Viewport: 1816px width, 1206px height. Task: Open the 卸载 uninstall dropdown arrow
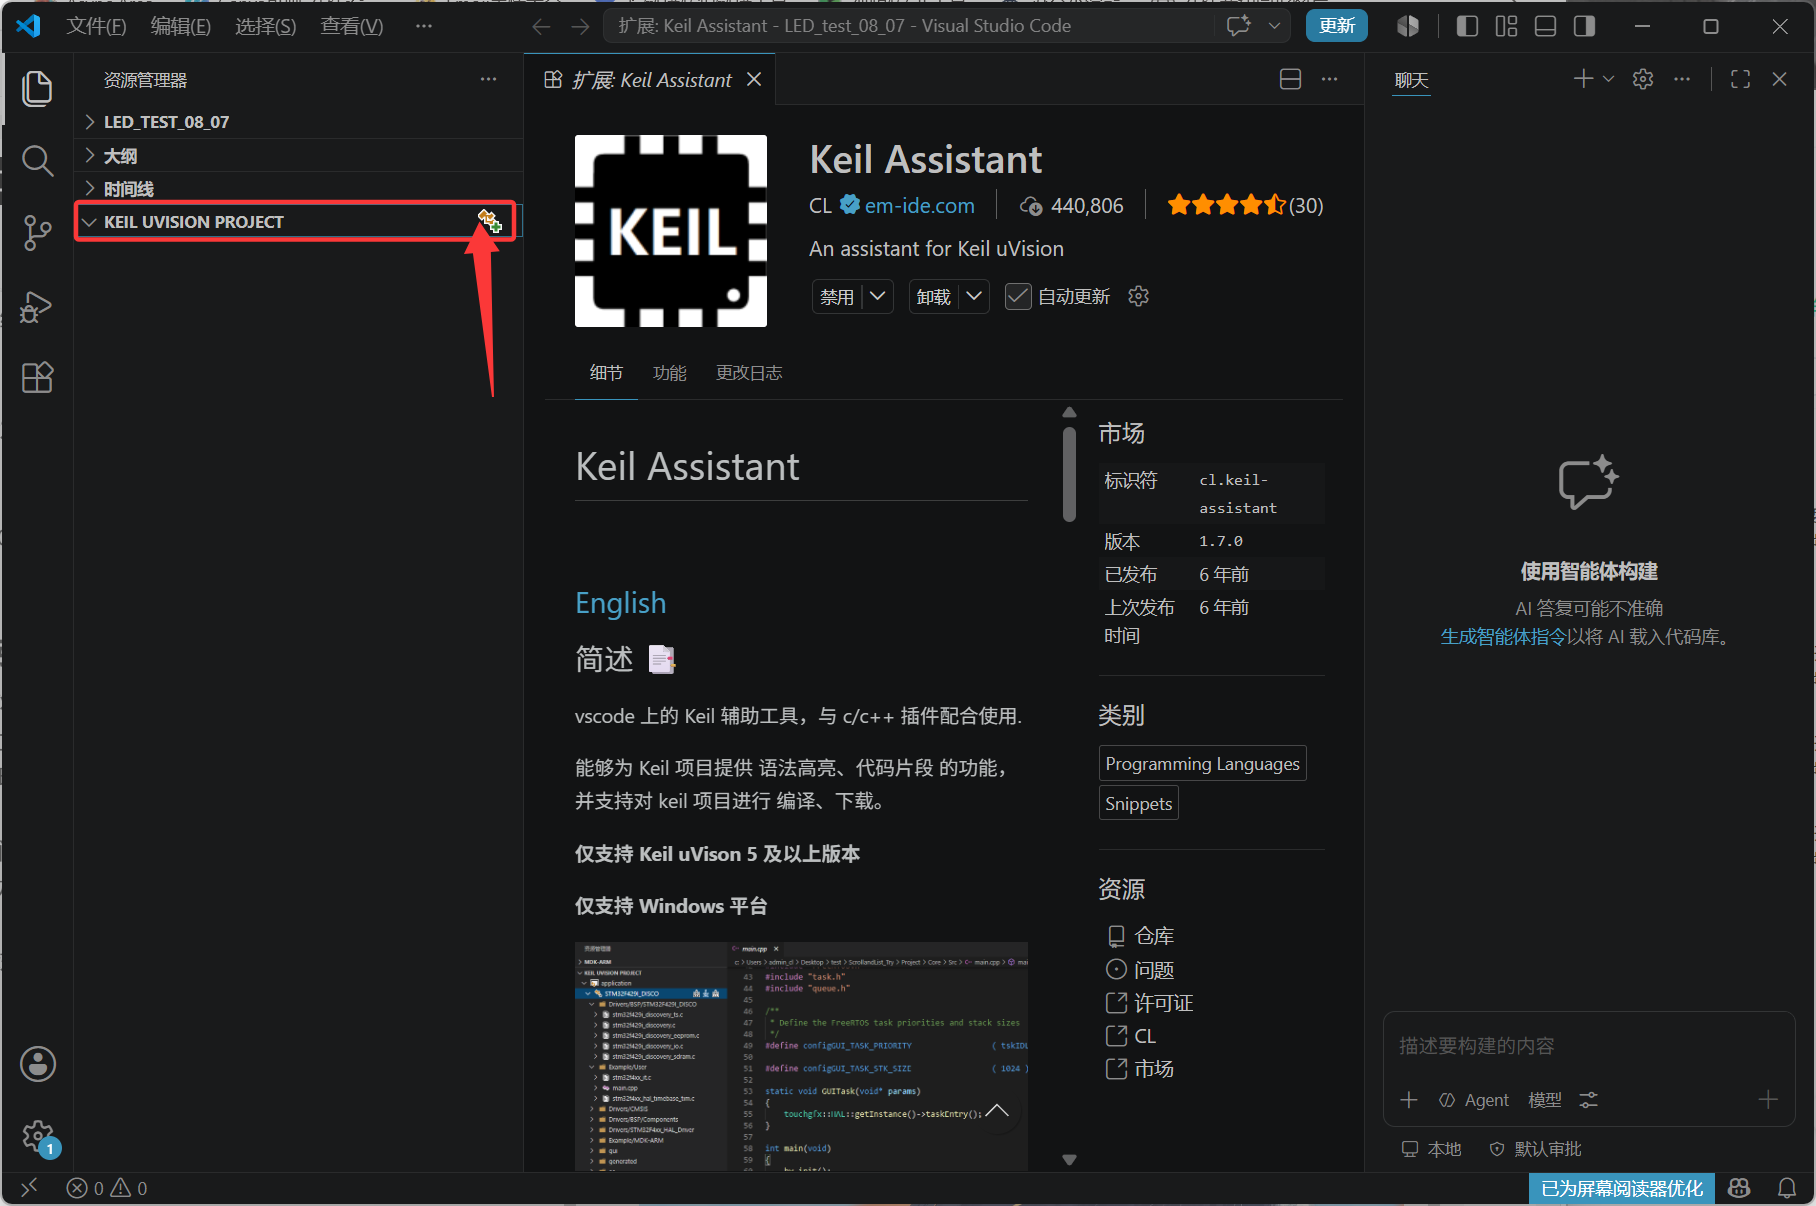tap(974, 296)
